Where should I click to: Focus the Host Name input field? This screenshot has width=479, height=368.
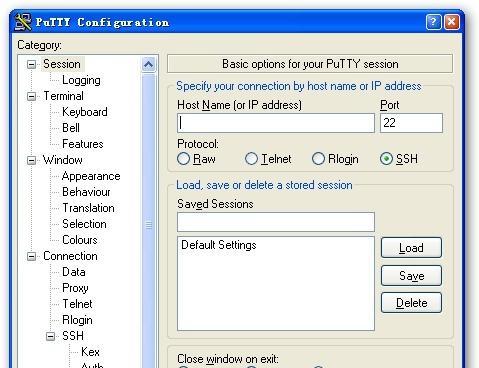(276, 123)
